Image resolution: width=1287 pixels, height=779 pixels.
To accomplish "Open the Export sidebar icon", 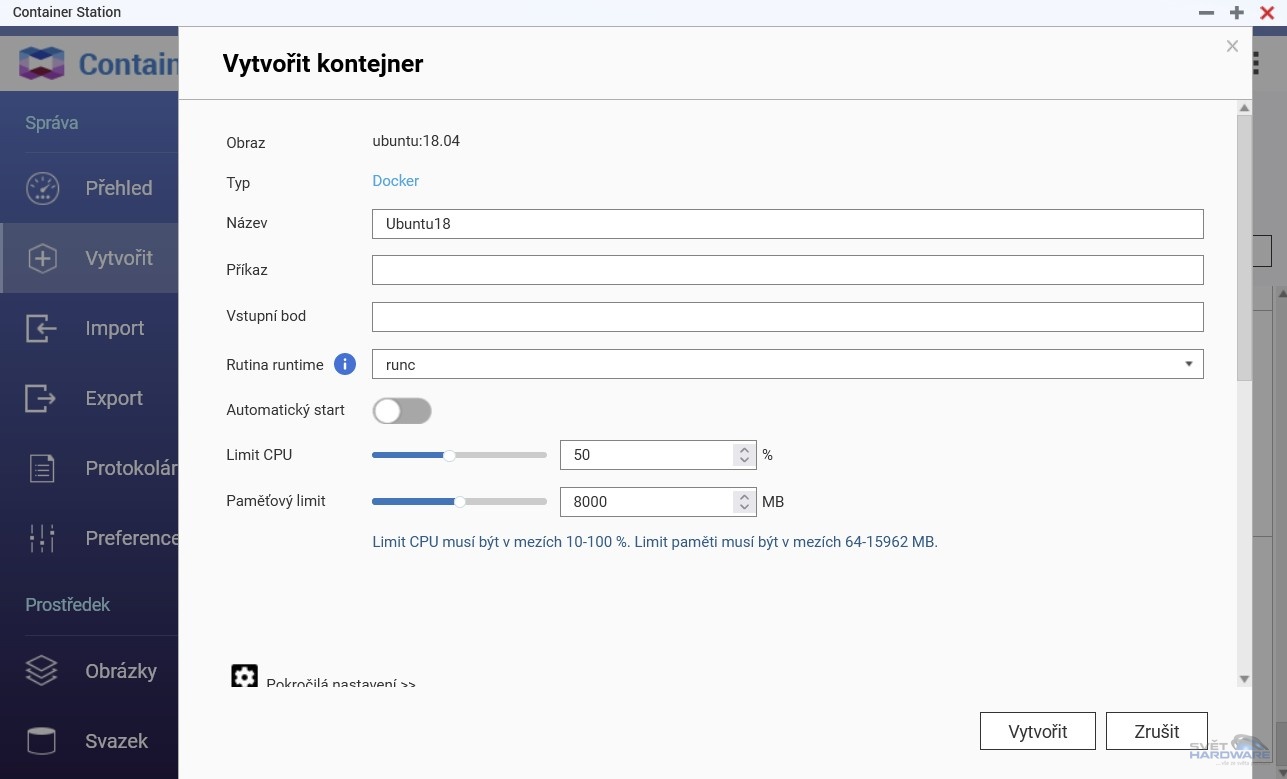I will tap(42, 398).
